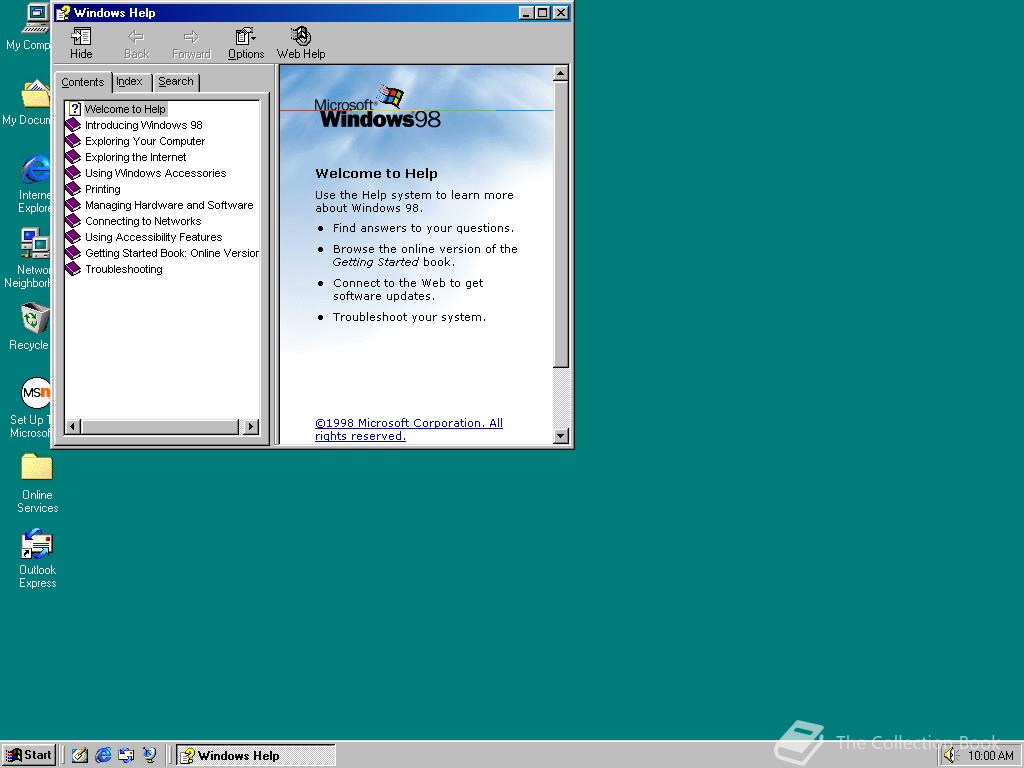This screenshot has width=1024, height=768.
Task: Expand the Exploring the Internet topic
Action: pyautogui.click(x=135, y=157)
